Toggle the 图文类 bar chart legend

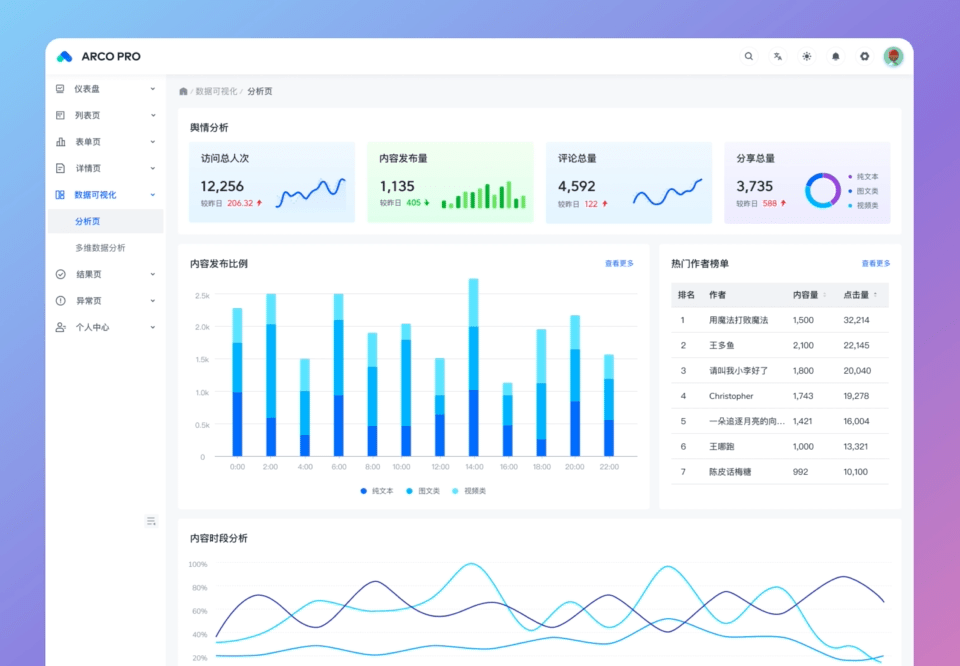pyautogui.click(x=423, y=491)
